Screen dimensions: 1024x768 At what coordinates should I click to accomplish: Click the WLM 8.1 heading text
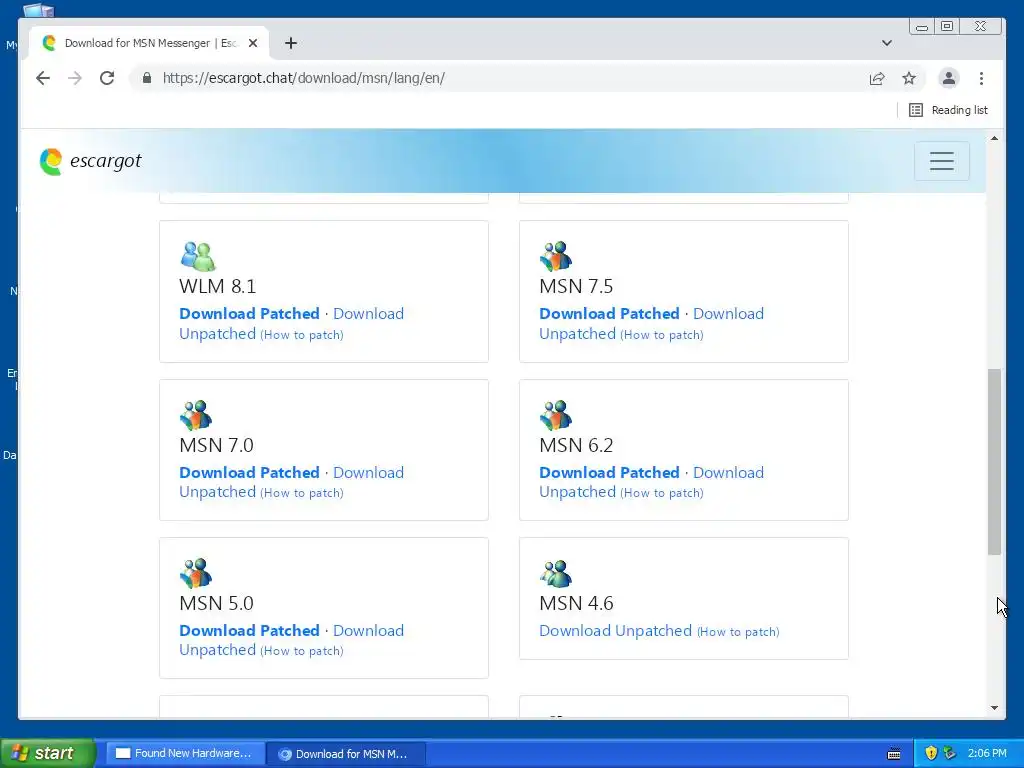(x=217, y=287)
